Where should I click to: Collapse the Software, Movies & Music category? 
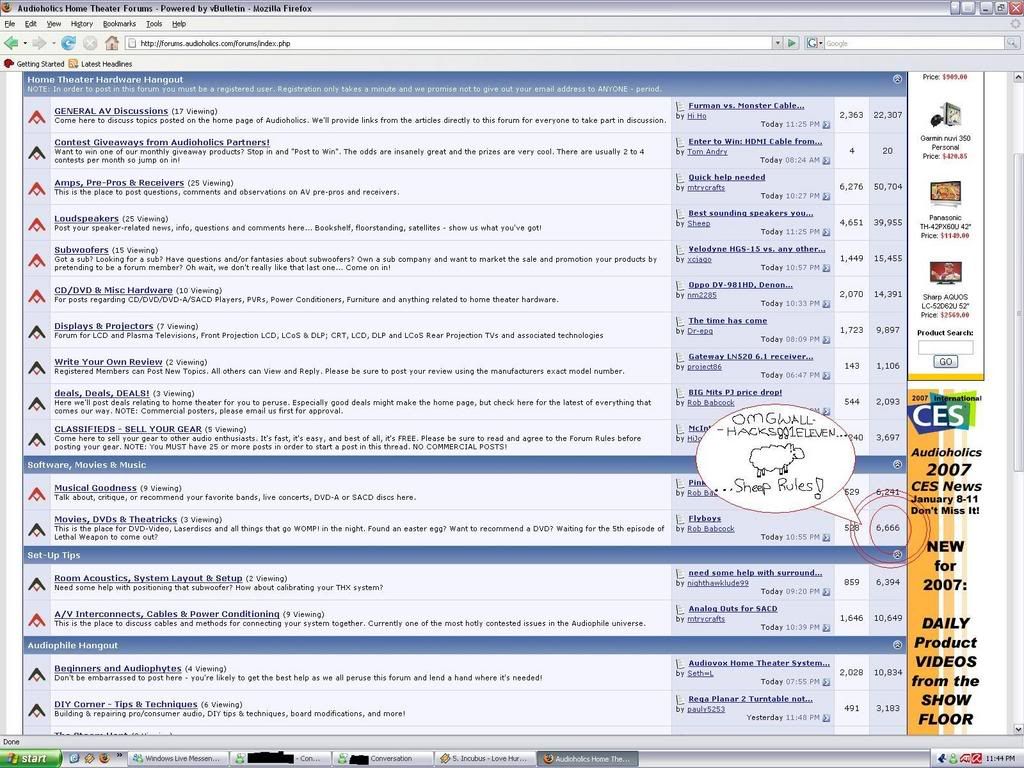coord(897,464)
